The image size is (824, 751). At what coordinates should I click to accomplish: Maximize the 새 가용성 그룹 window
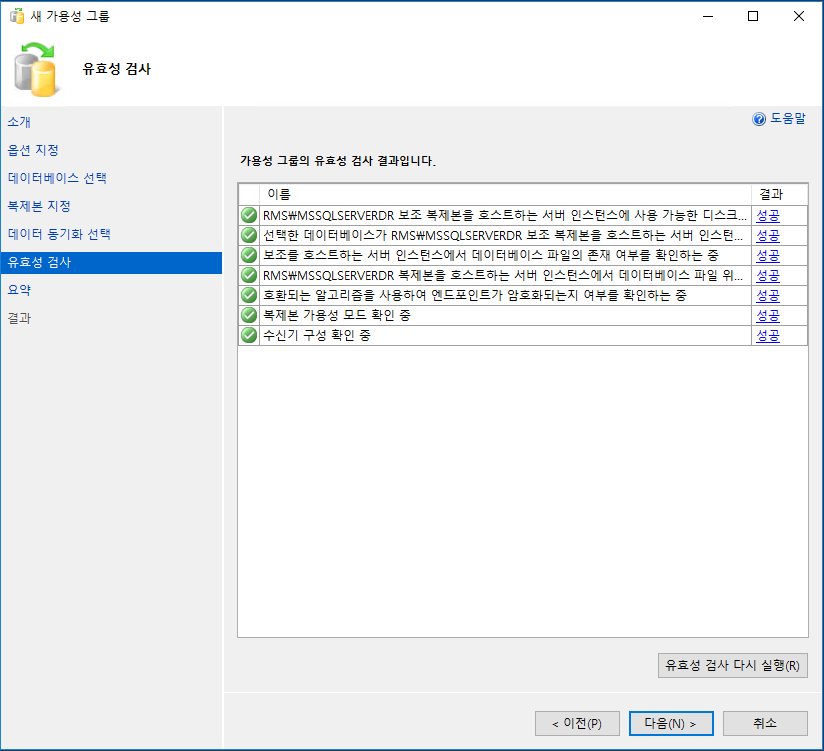753,16
